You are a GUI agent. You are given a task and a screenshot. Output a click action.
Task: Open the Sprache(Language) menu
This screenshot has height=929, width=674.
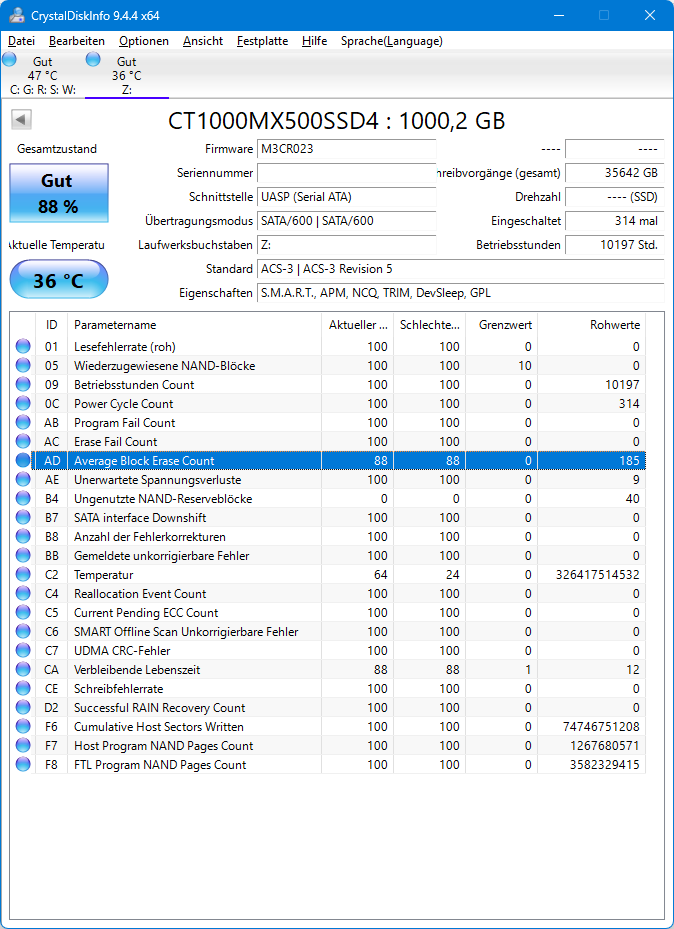point(391,41)
